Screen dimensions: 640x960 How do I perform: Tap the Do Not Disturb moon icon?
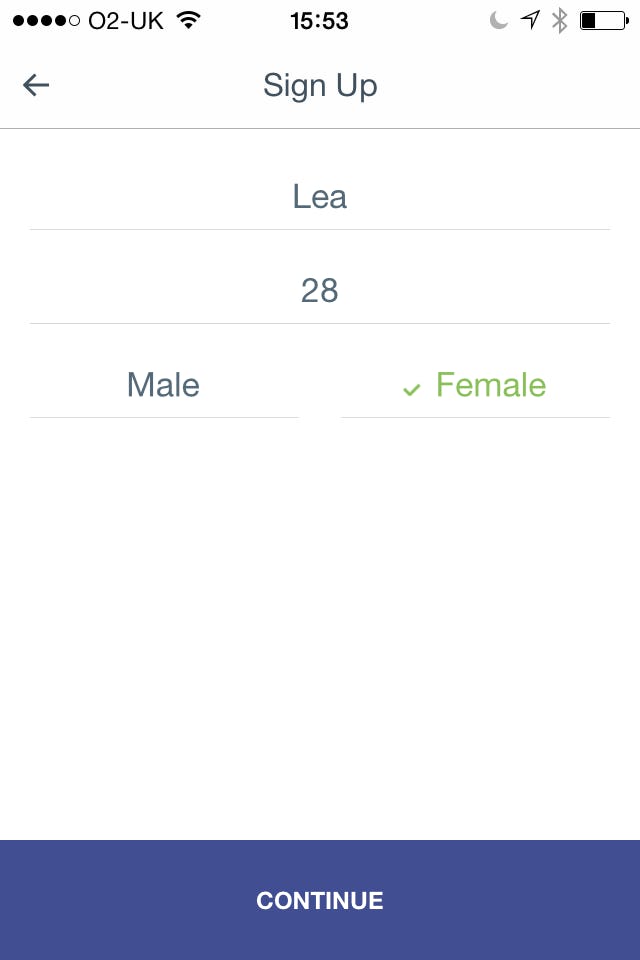click(x=498, y=20)
